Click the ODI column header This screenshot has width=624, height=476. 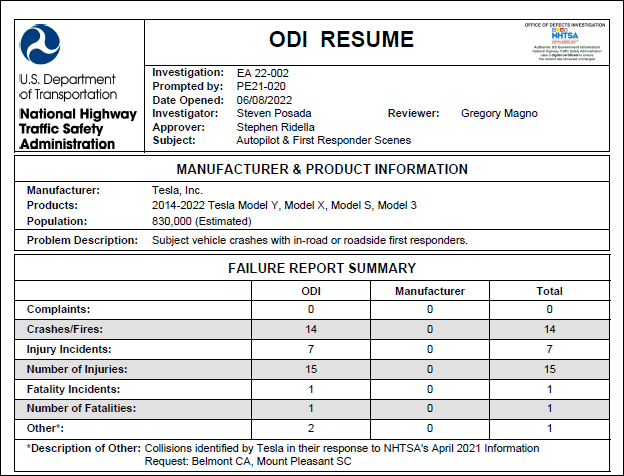pos(311,291)
